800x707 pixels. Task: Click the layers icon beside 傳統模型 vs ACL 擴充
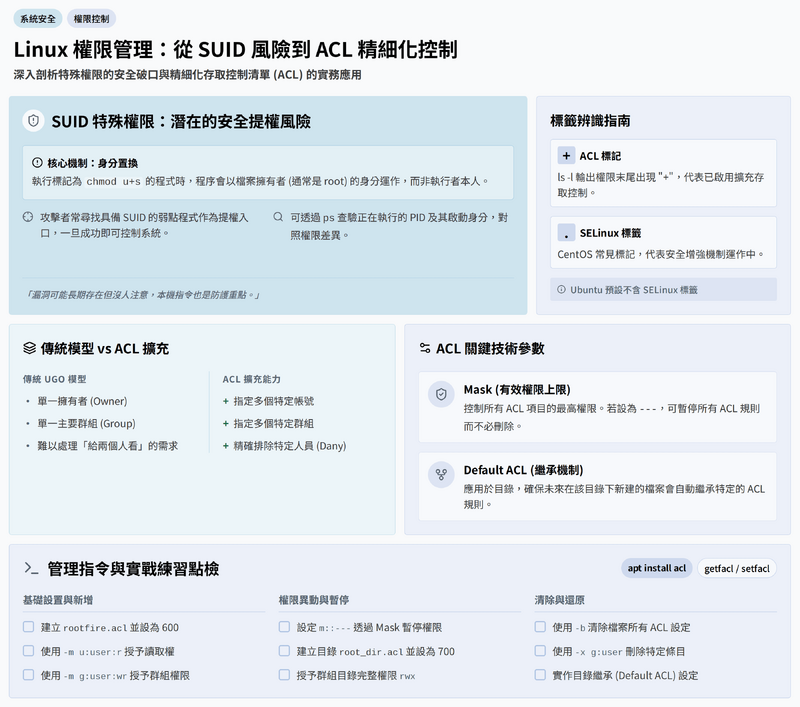pos(30,348)
